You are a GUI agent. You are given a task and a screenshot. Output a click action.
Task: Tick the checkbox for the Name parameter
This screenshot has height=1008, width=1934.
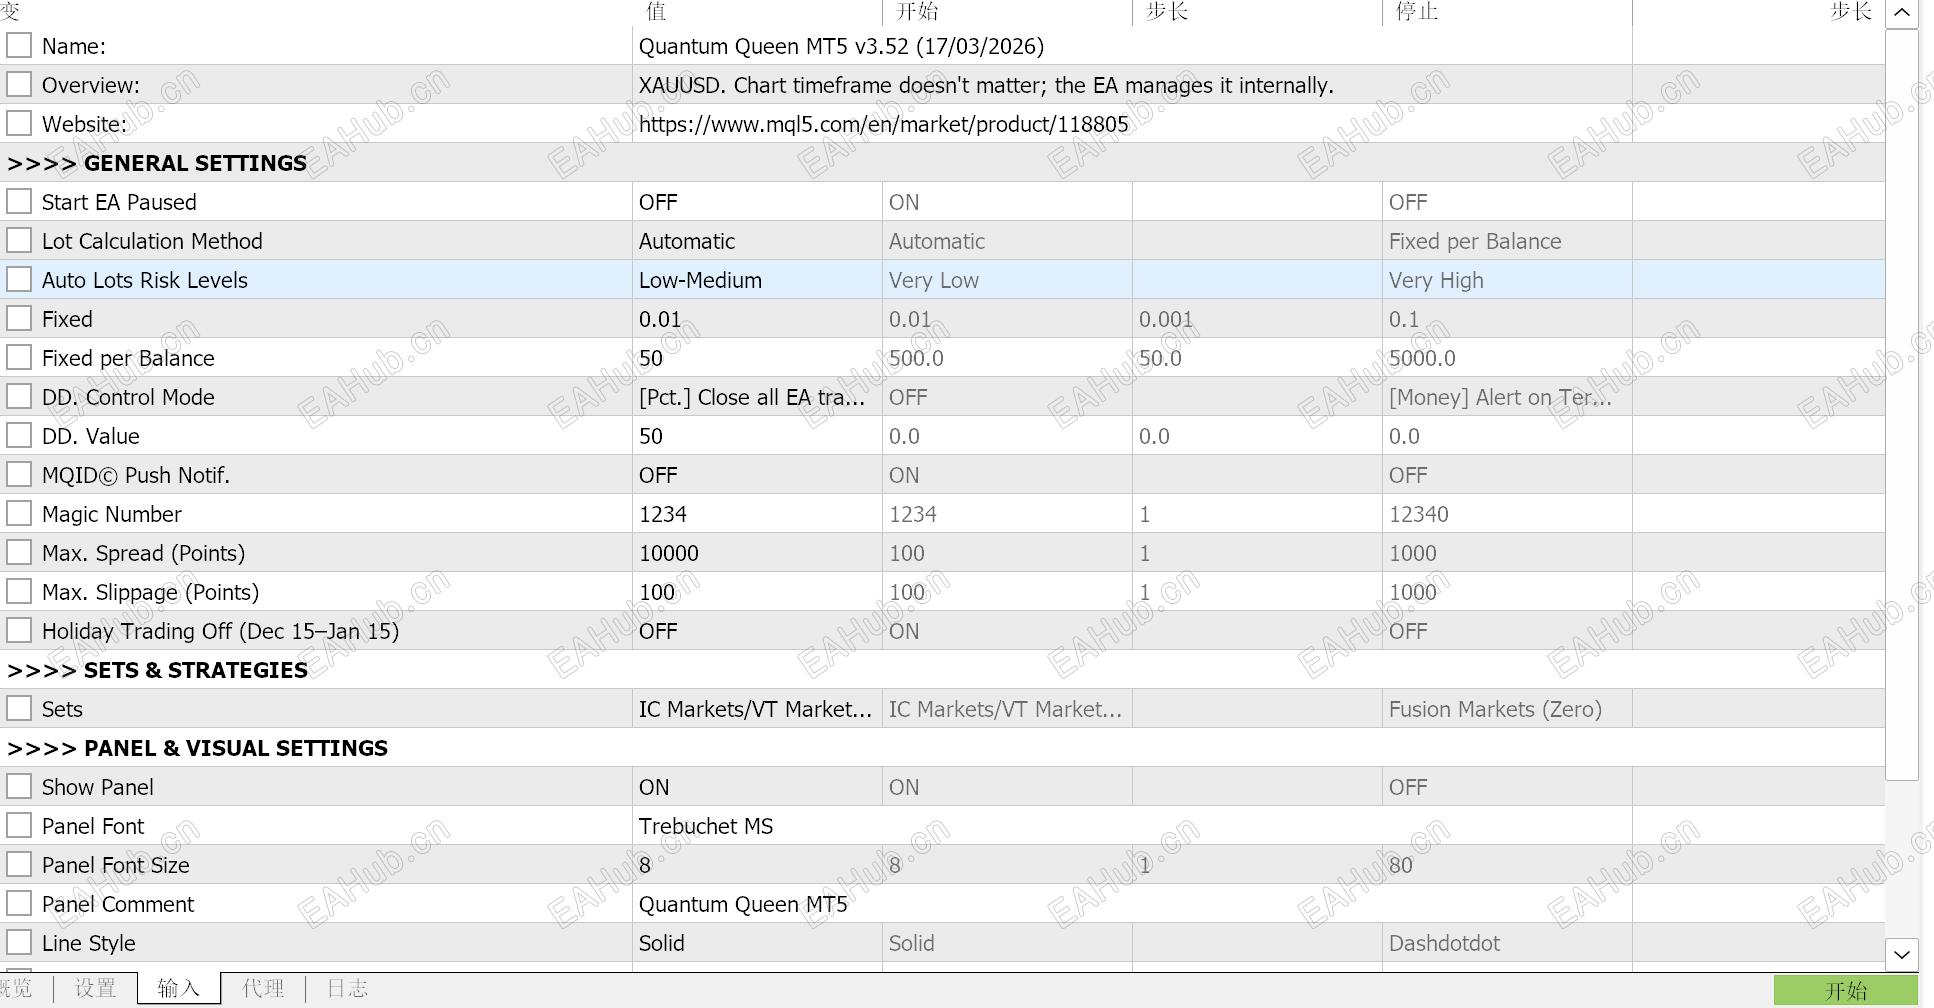19,46
